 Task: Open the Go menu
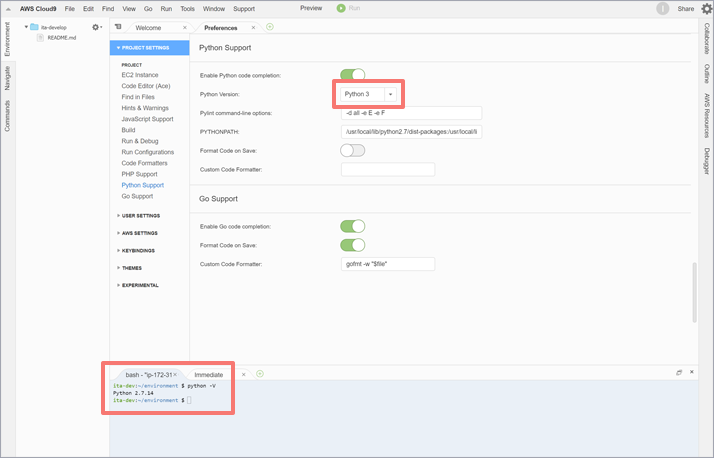pyautogui.click(x=148, y=9)
